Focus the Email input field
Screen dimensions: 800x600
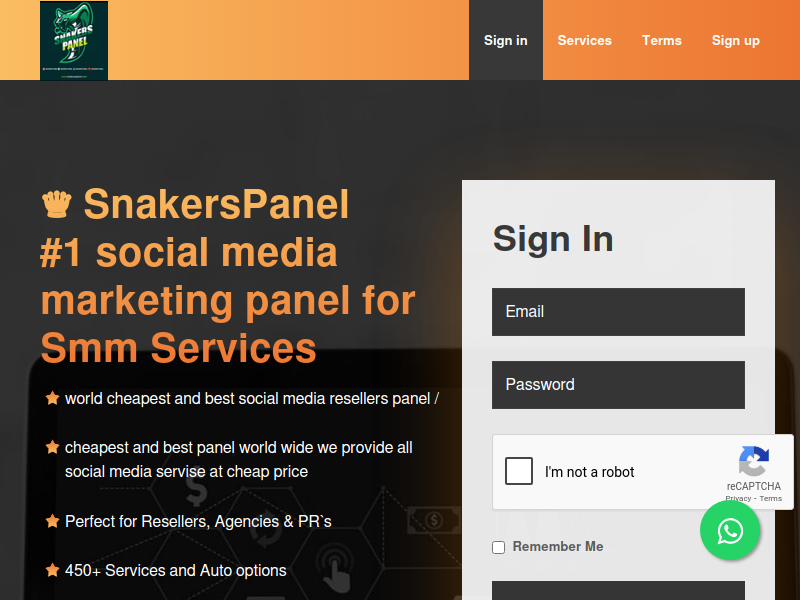pyautogui.click(x=618, y=312)
